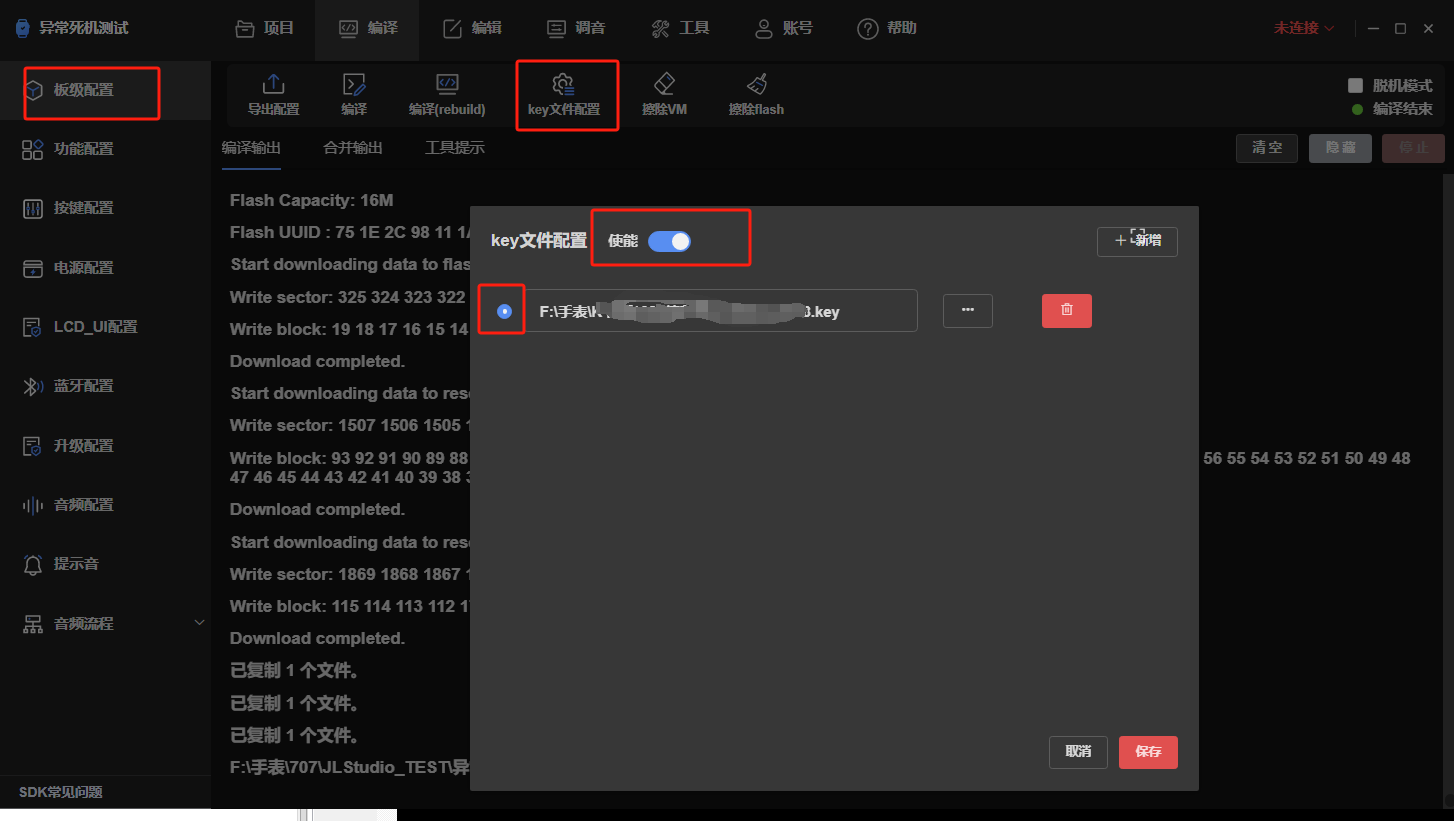Open 升级配置 in the sidebar
The width and height of the screenshot is (1454, 821).
(105, 446)
